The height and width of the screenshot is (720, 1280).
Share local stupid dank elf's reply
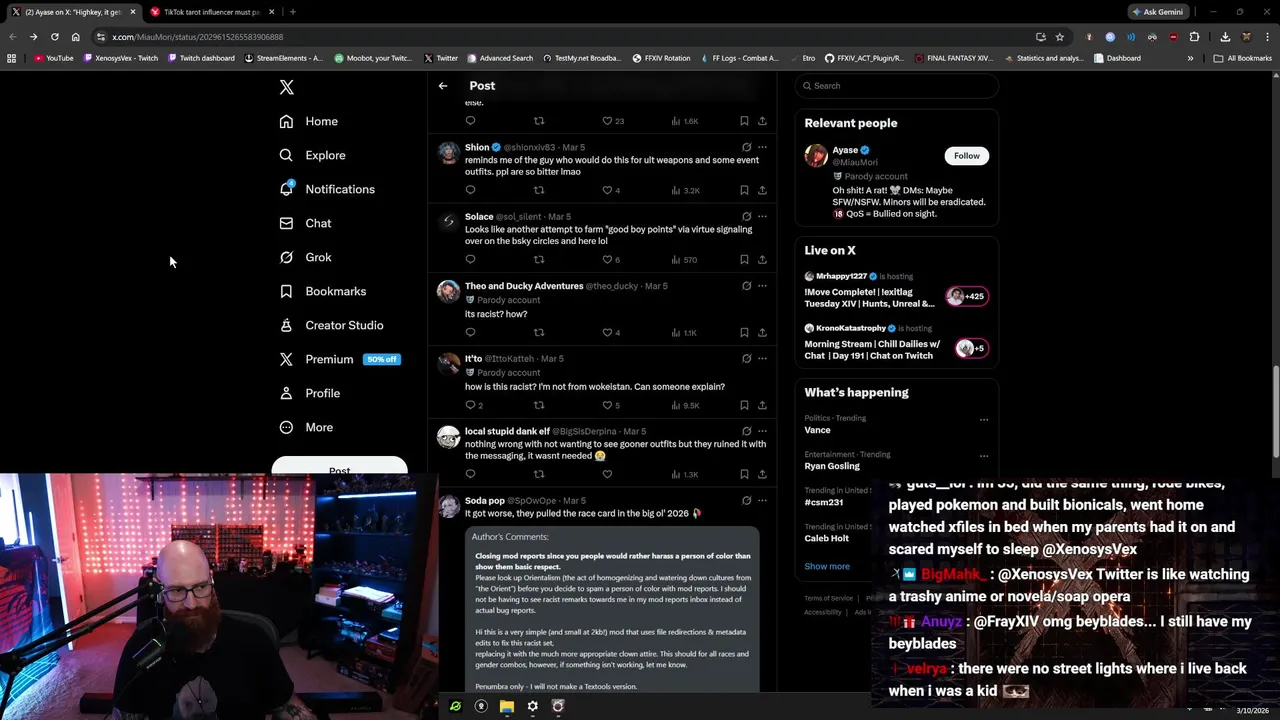[x=762, y=474]
